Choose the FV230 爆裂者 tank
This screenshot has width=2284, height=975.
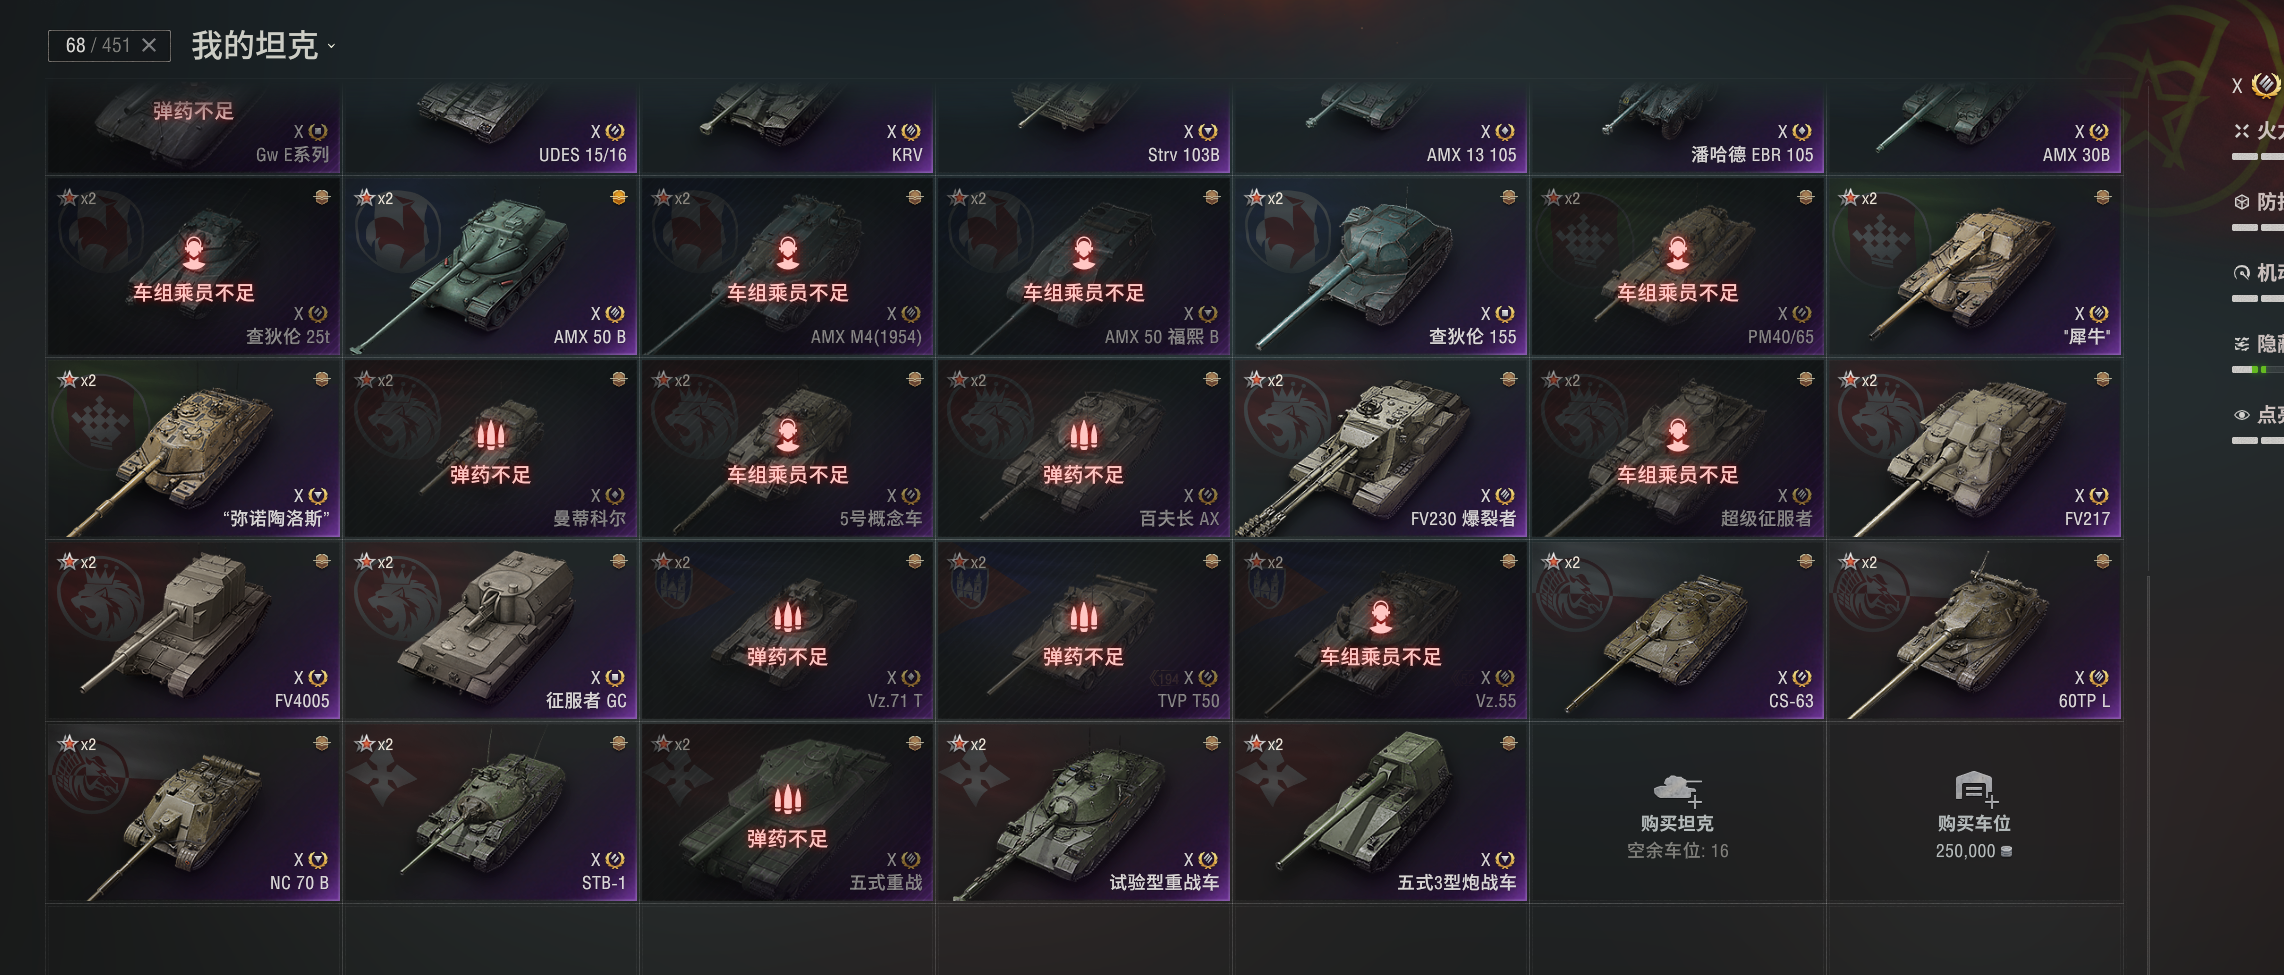click(1380, 449)
